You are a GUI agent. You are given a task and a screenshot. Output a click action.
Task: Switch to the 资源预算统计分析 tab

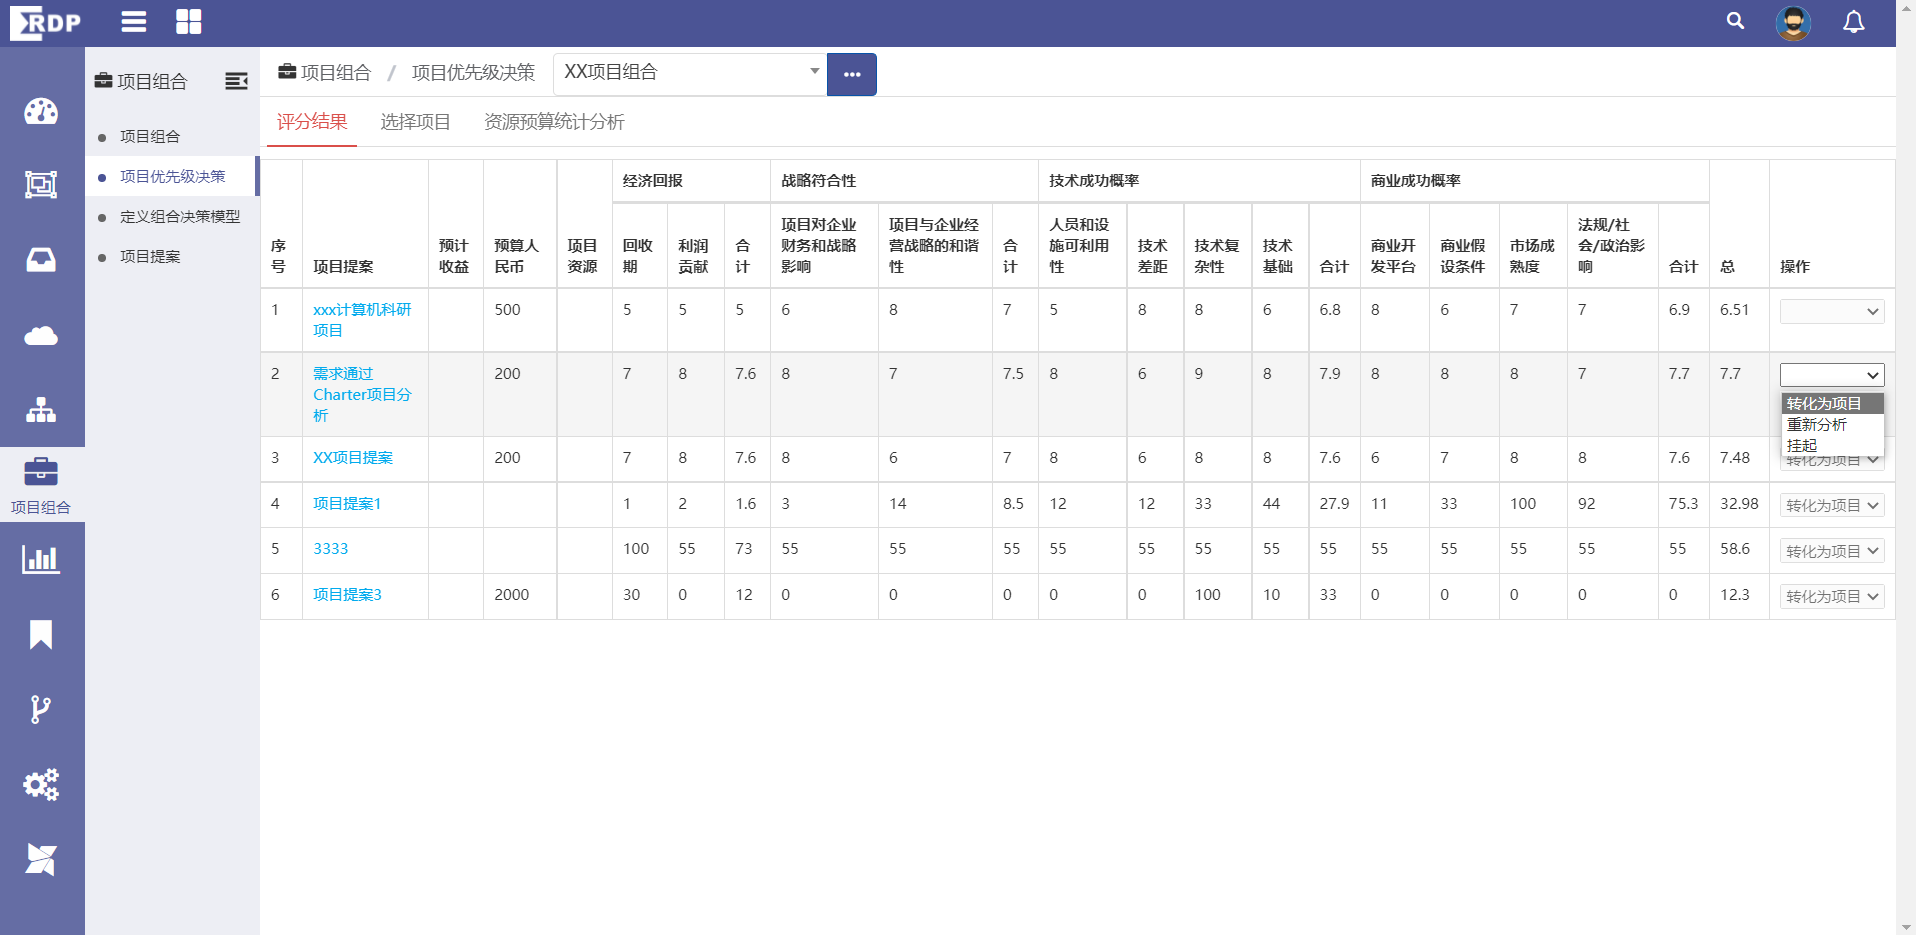(x=554, y=122)
